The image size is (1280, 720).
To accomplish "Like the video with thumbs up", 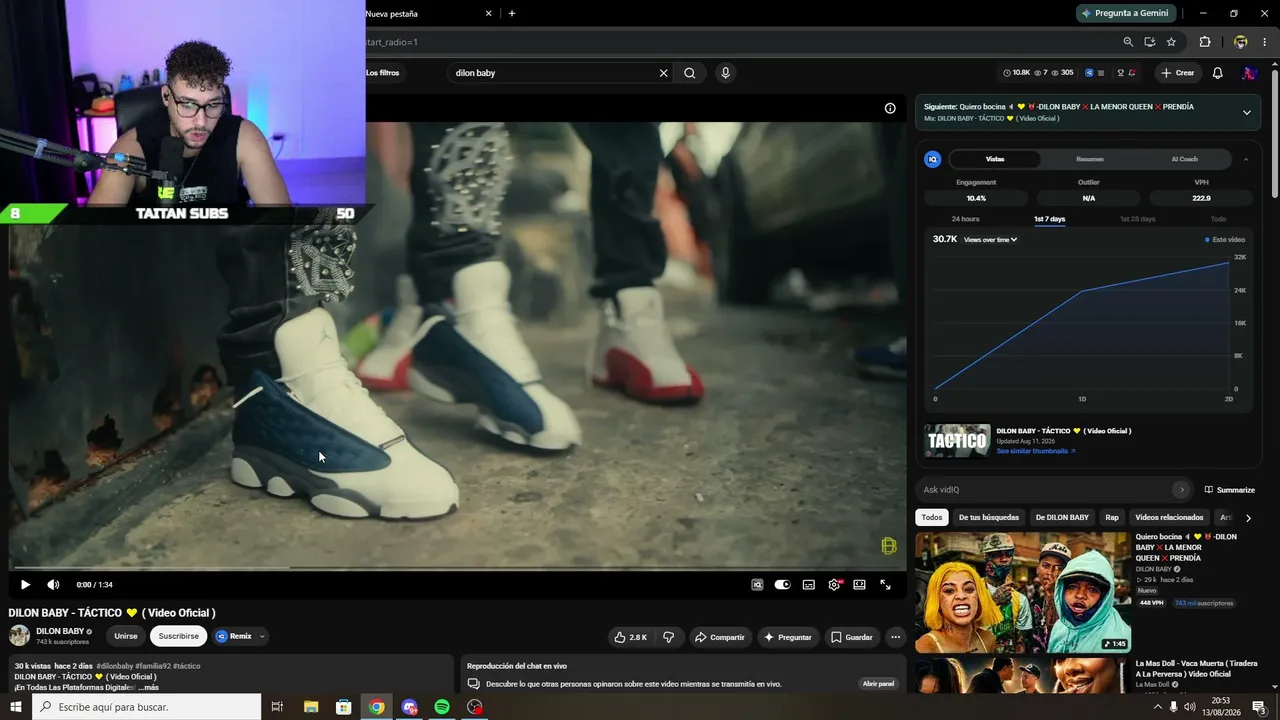I will pyautogui.click(x=631, y=637).
